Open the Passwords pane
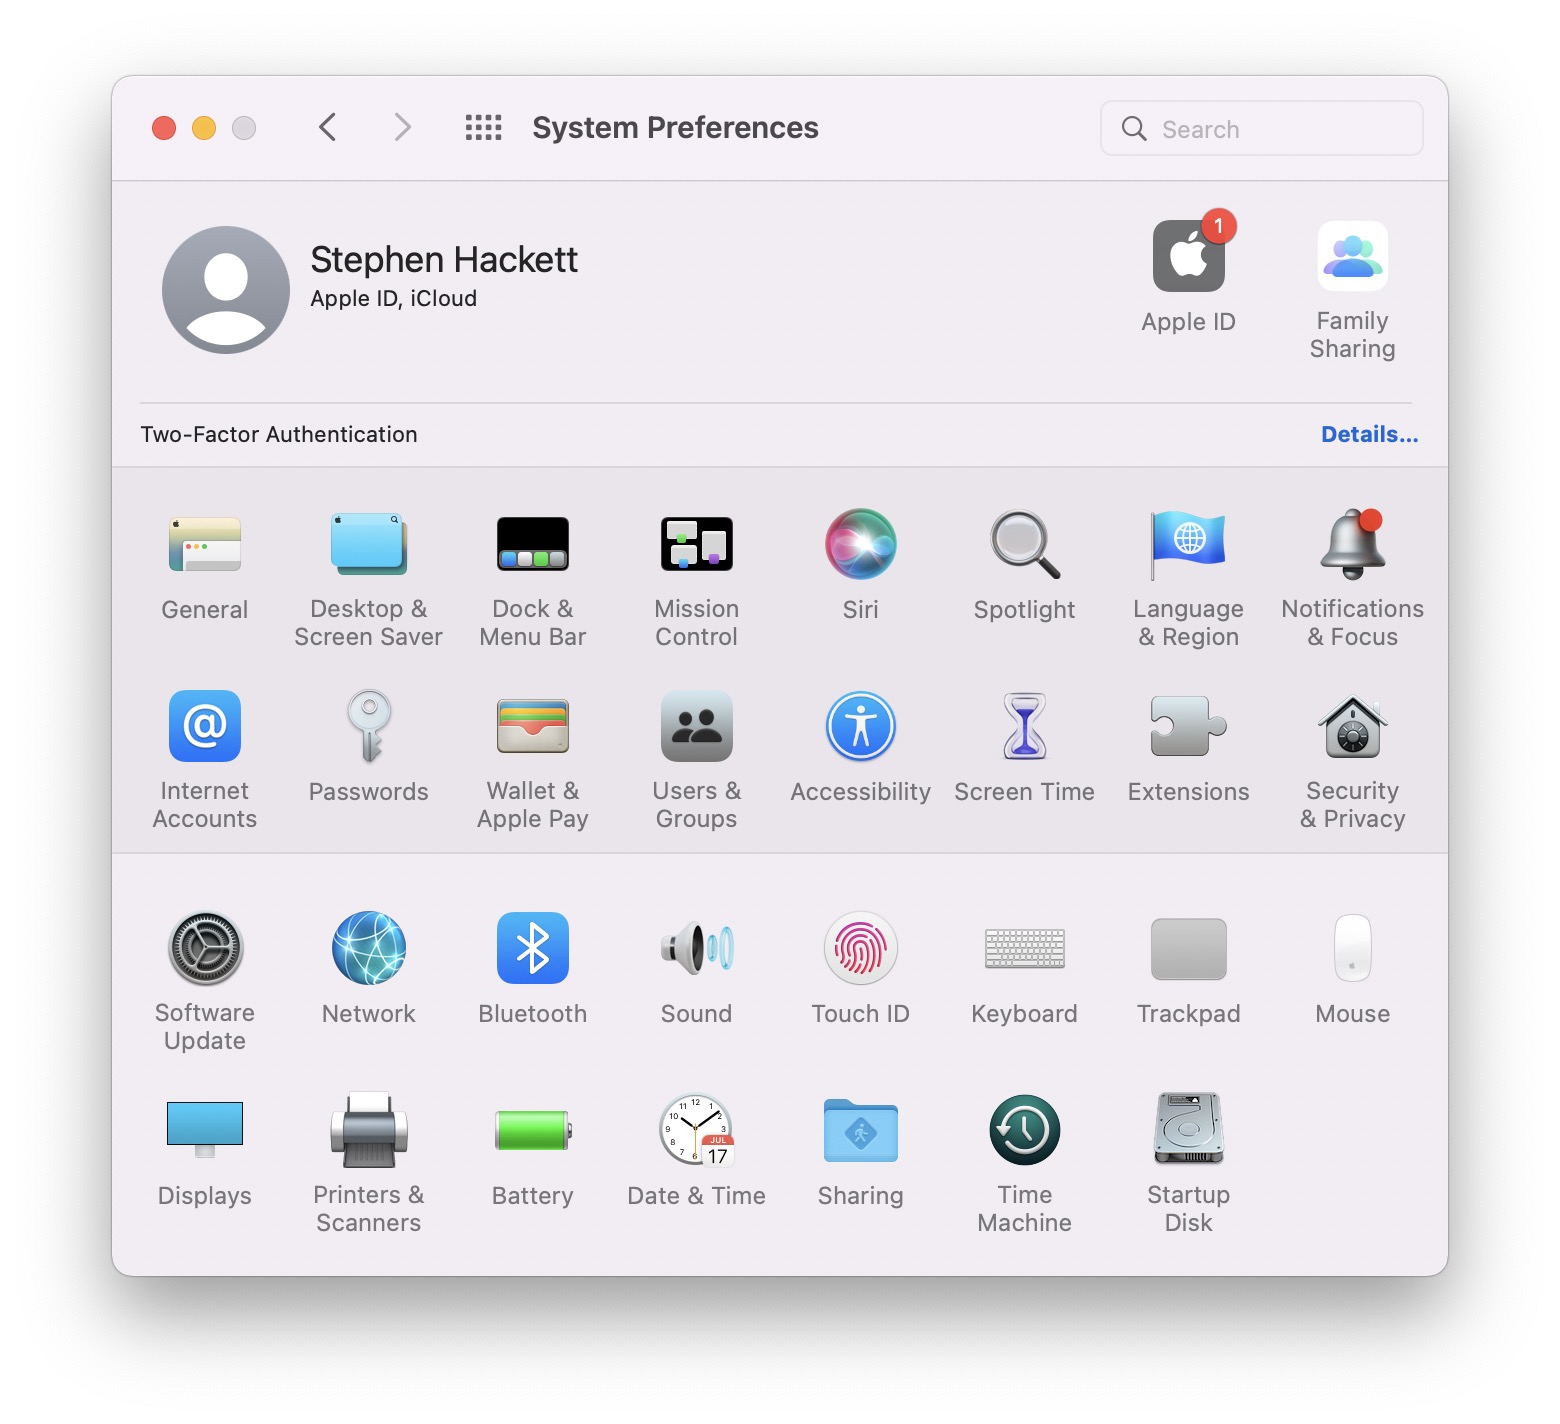 coord(369,727)
